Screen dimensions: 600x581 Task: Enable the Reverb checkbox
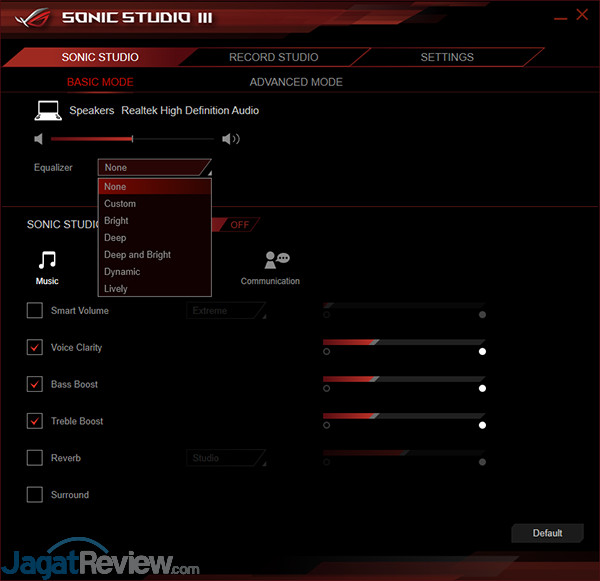point(35,458)
